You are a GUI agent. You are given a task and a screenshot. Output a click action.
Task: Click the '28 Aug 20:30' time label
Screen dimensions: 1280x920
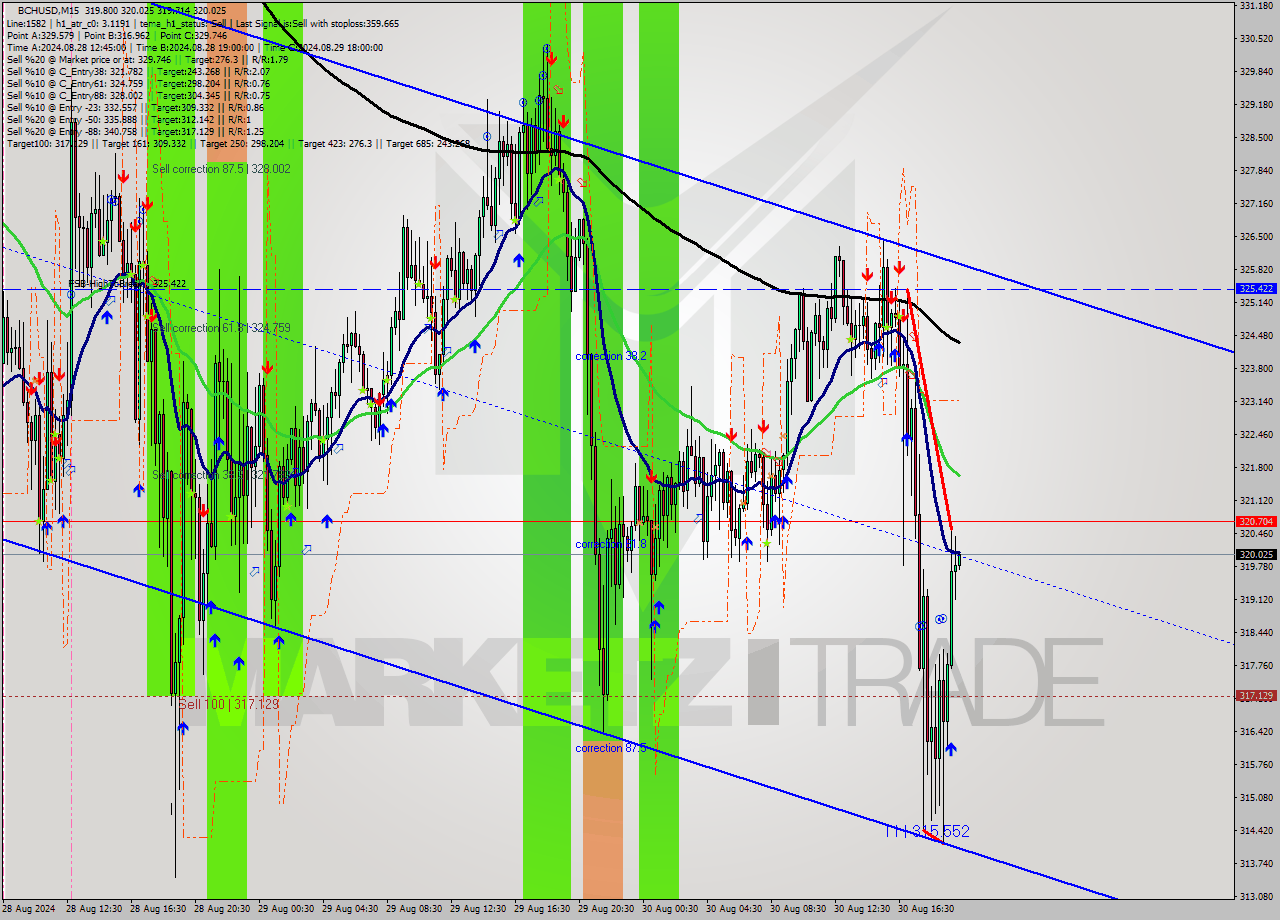(221, 909)
